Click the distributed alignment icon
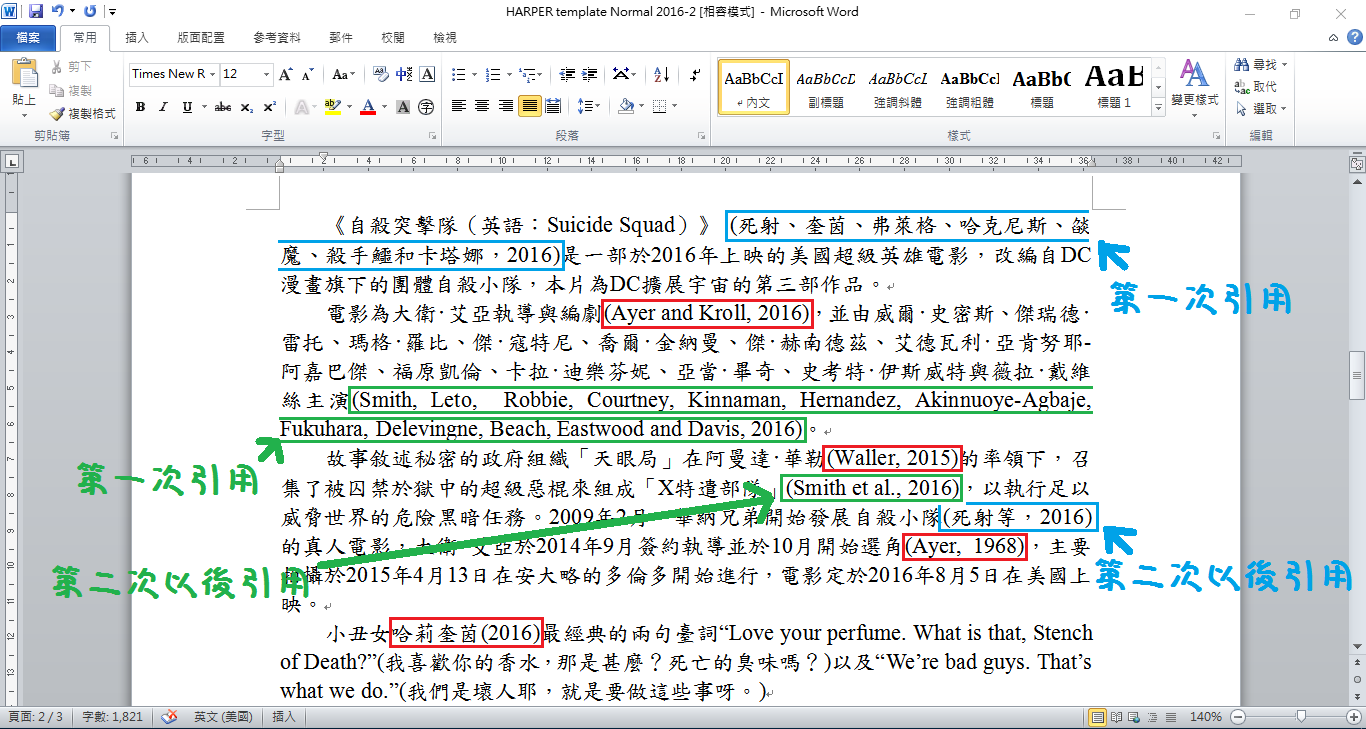The width and height of the screenshot is (1366, 729). tap(553, 106)
